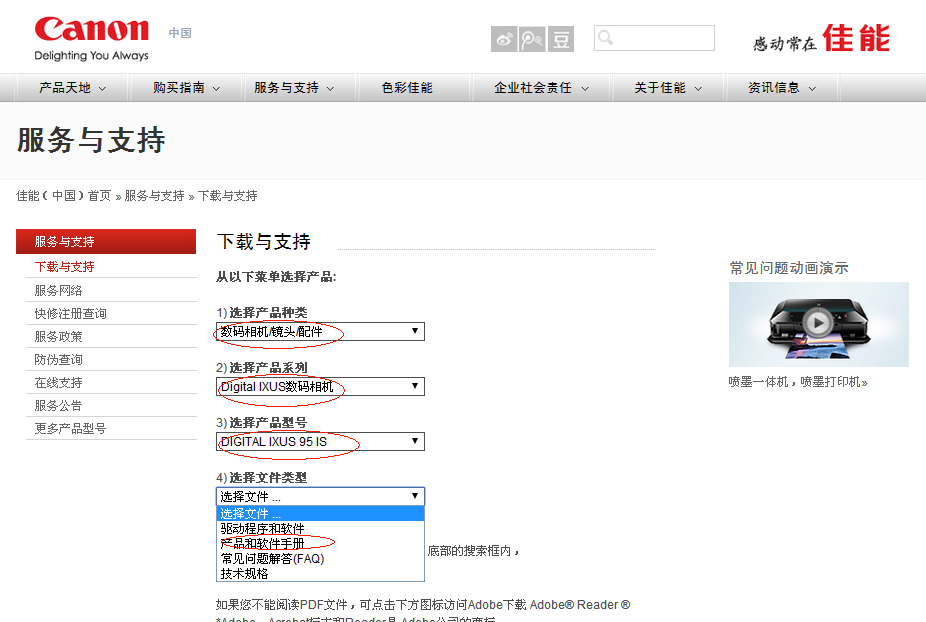Open 防伪查询 sidebar link
The image size is (926, 622).
(x=59, y=359)
